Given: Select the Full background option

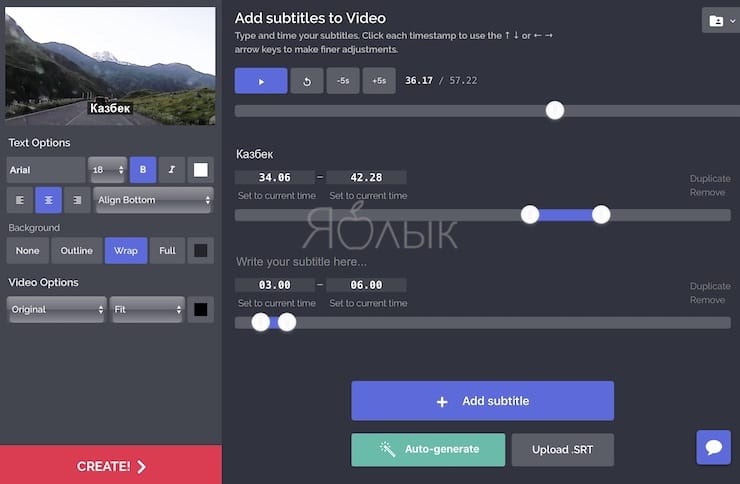Looking at the screenshot, I should (167, 250).
